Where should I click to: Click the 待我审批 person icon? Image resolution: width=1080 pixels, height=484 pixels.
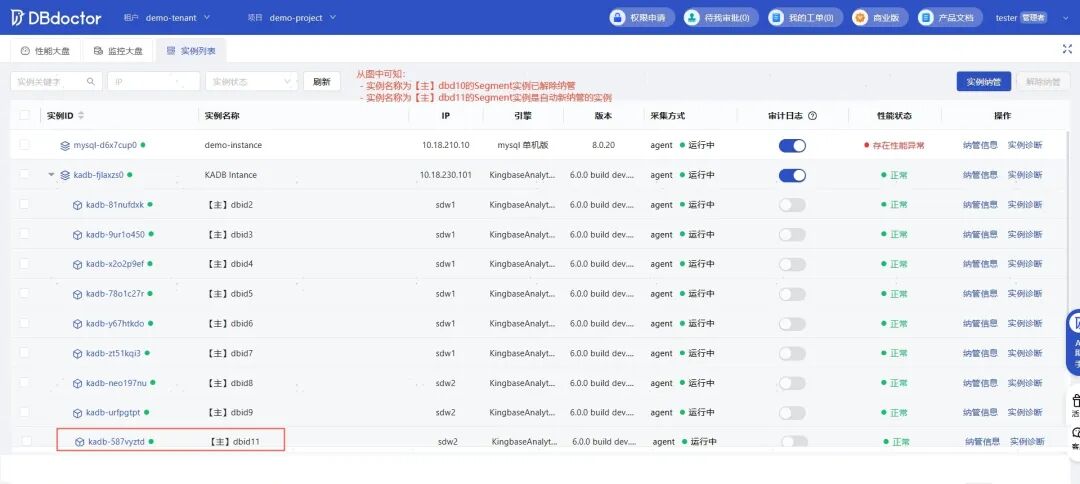(692, 18)
